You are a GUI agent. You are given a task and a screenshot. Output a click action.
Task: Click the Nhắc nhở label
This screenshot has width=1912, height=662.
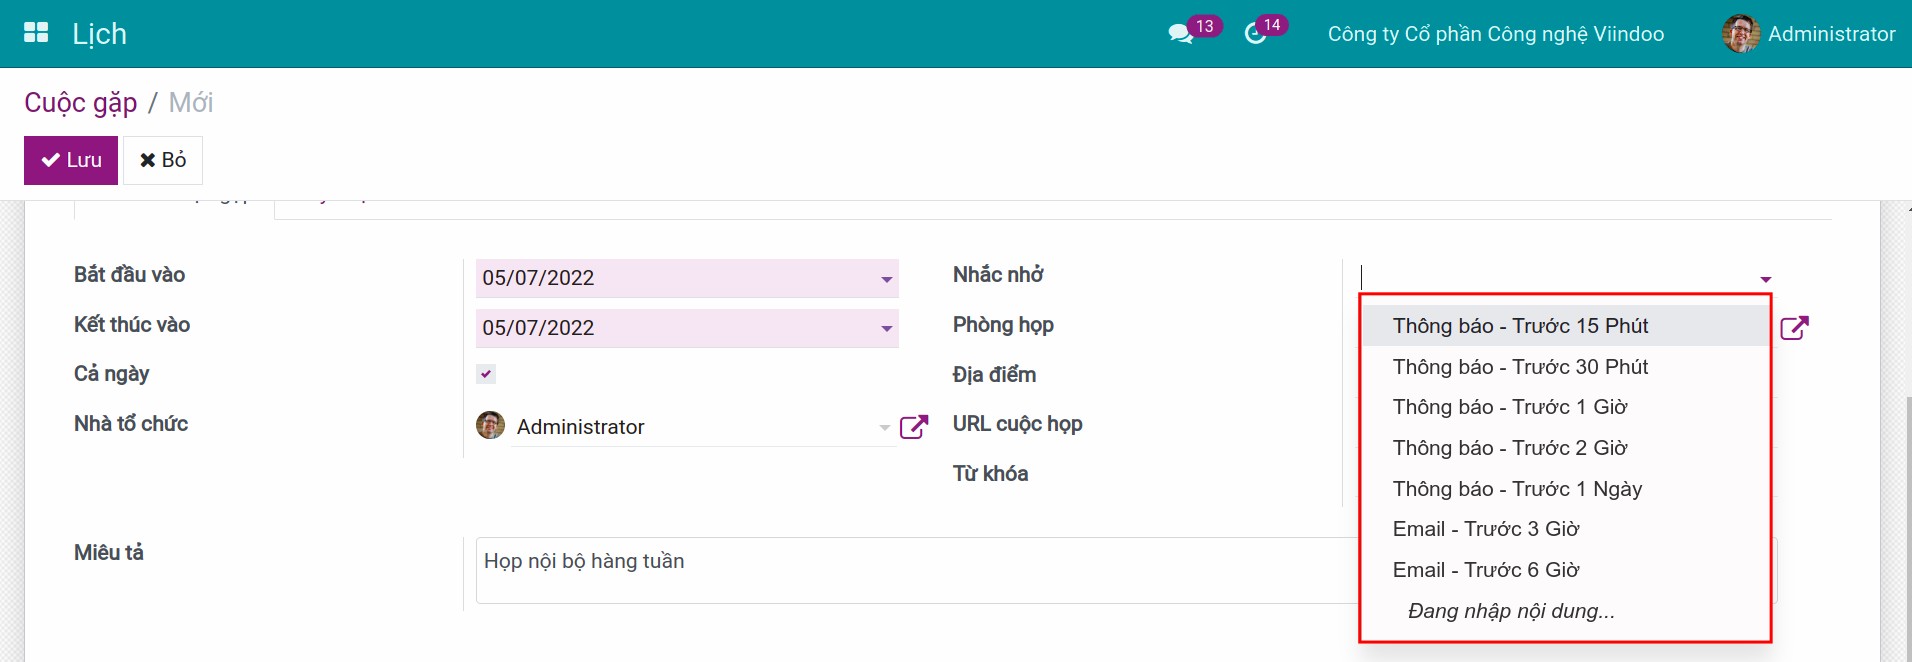998,275
